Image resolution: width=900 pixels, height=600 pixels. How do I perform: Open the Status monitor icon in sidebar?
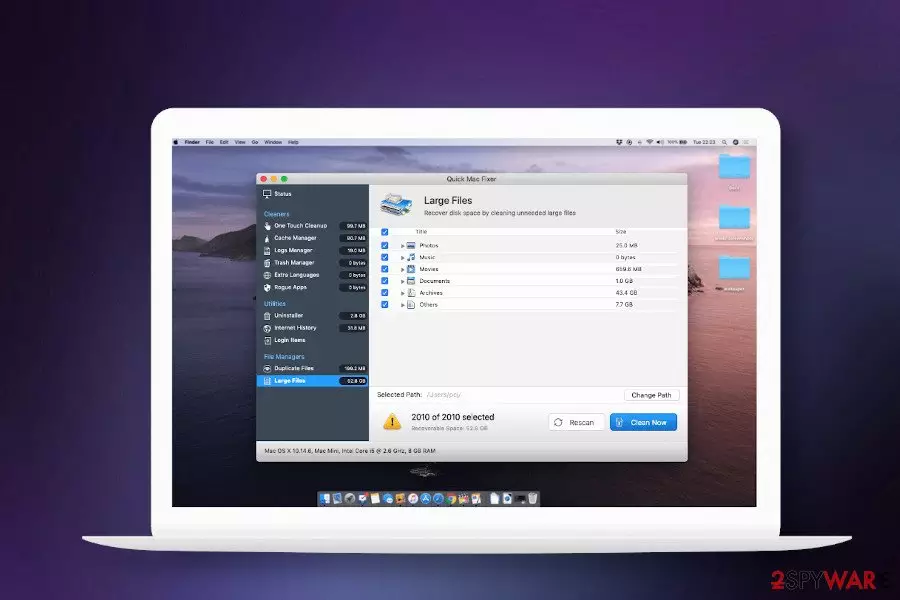pos(267,194)
